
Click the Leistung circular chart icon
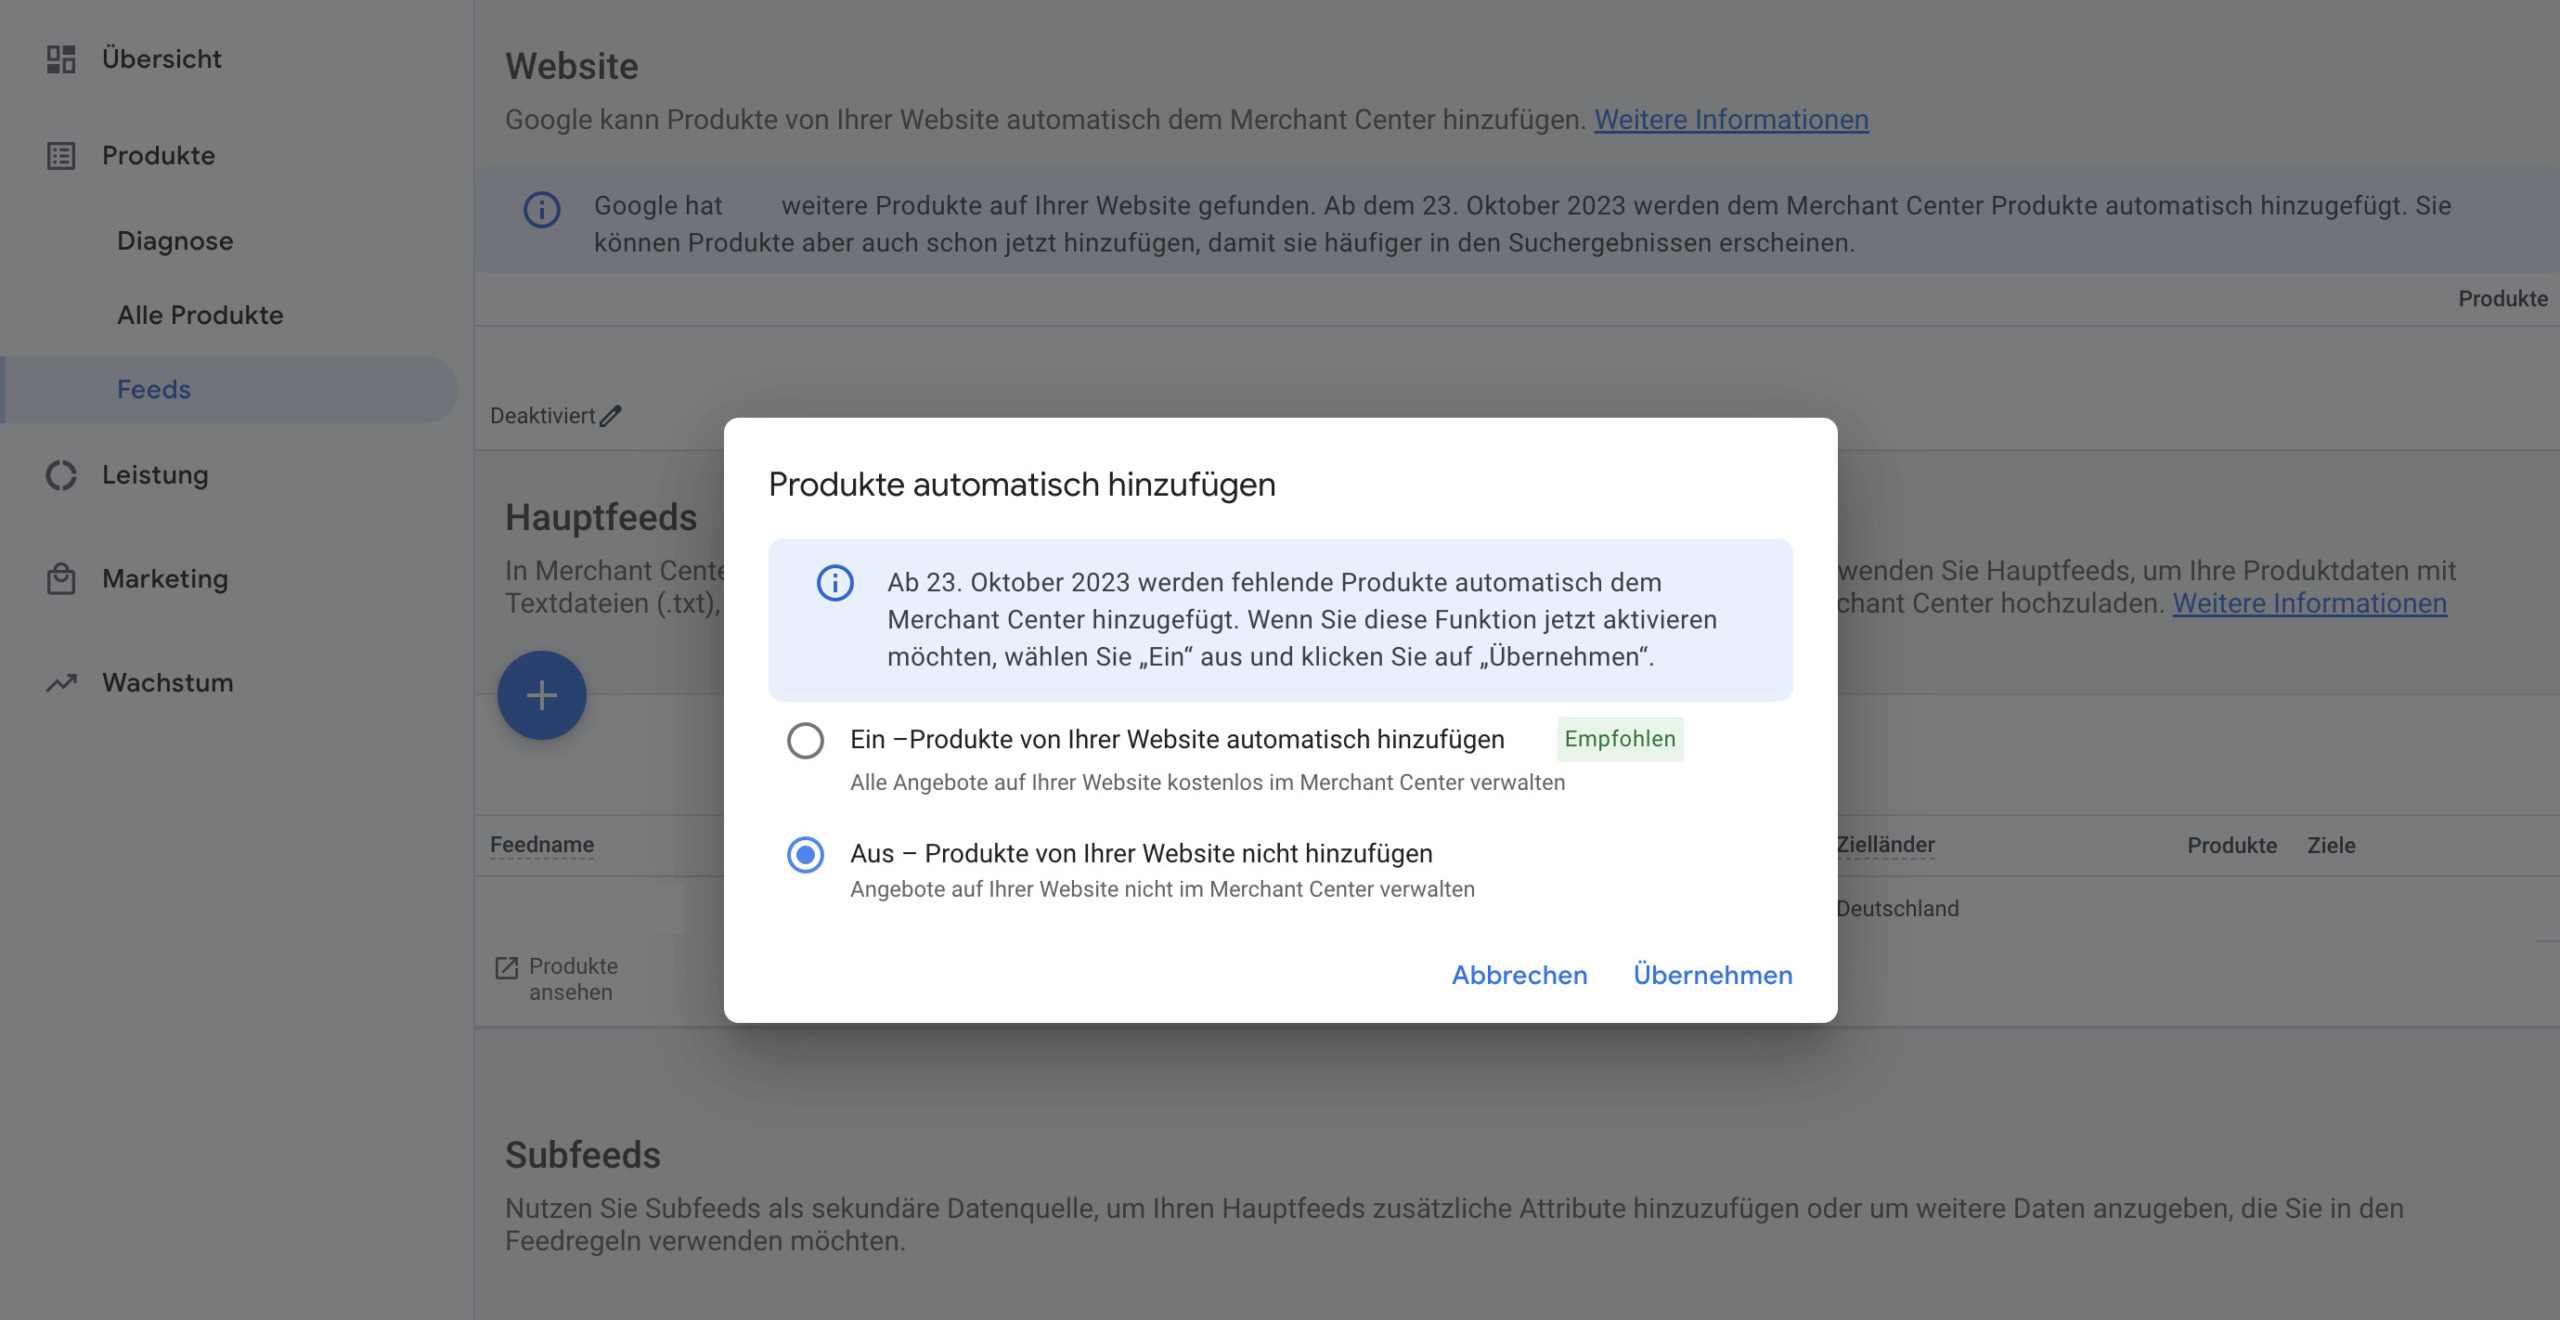61,475
